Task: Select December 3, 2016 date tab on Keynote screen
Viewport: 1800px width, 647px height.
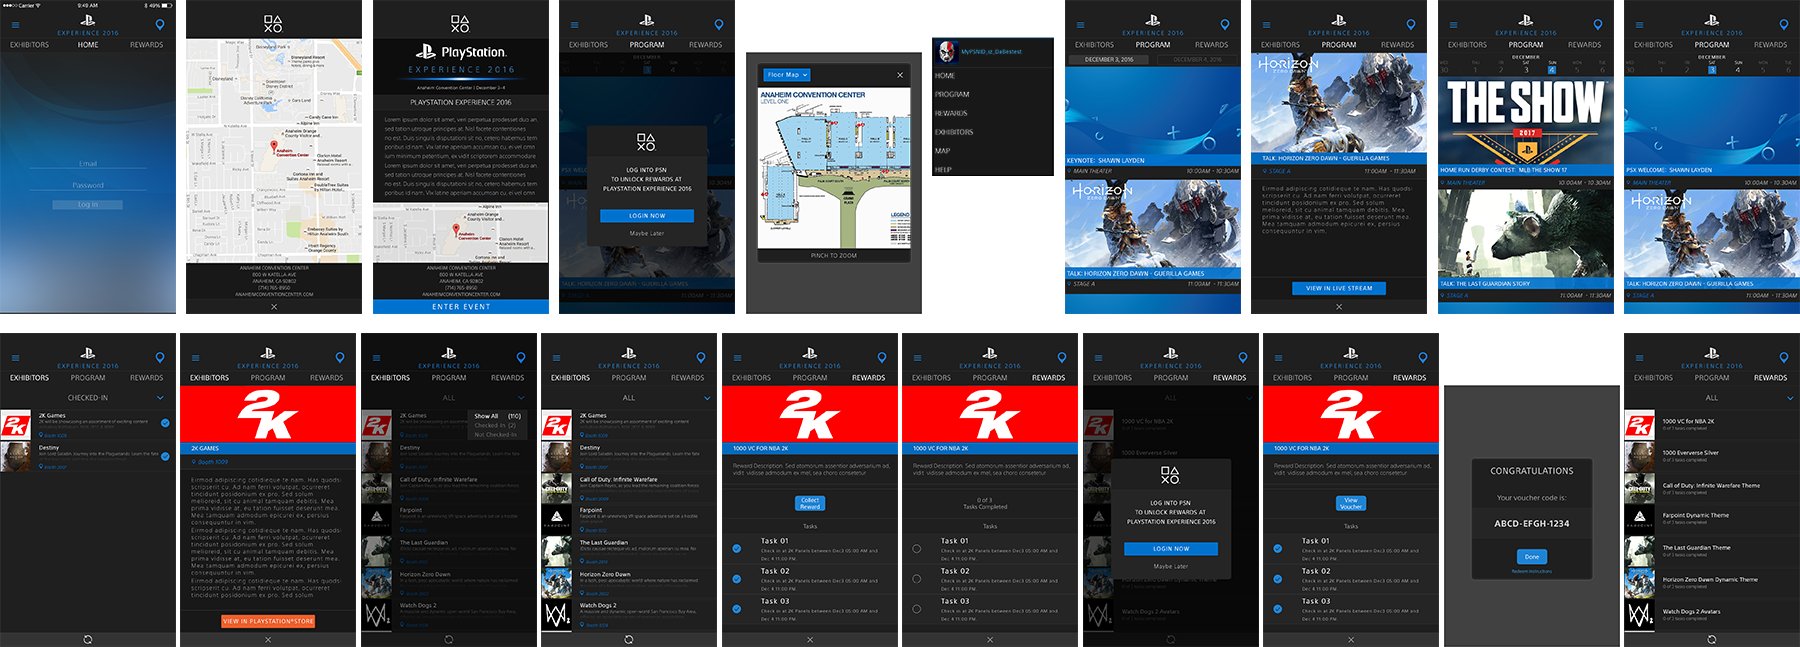Action: [x=1109, y=59]
